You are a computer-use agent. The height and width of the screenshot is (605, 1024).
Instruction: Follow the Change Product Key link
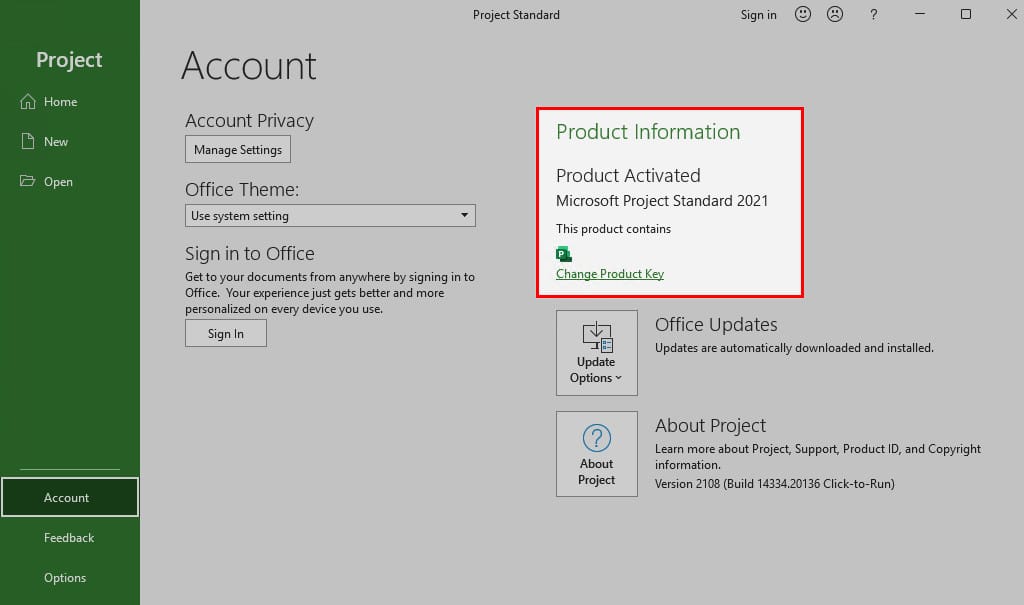(x=610, y=274)
